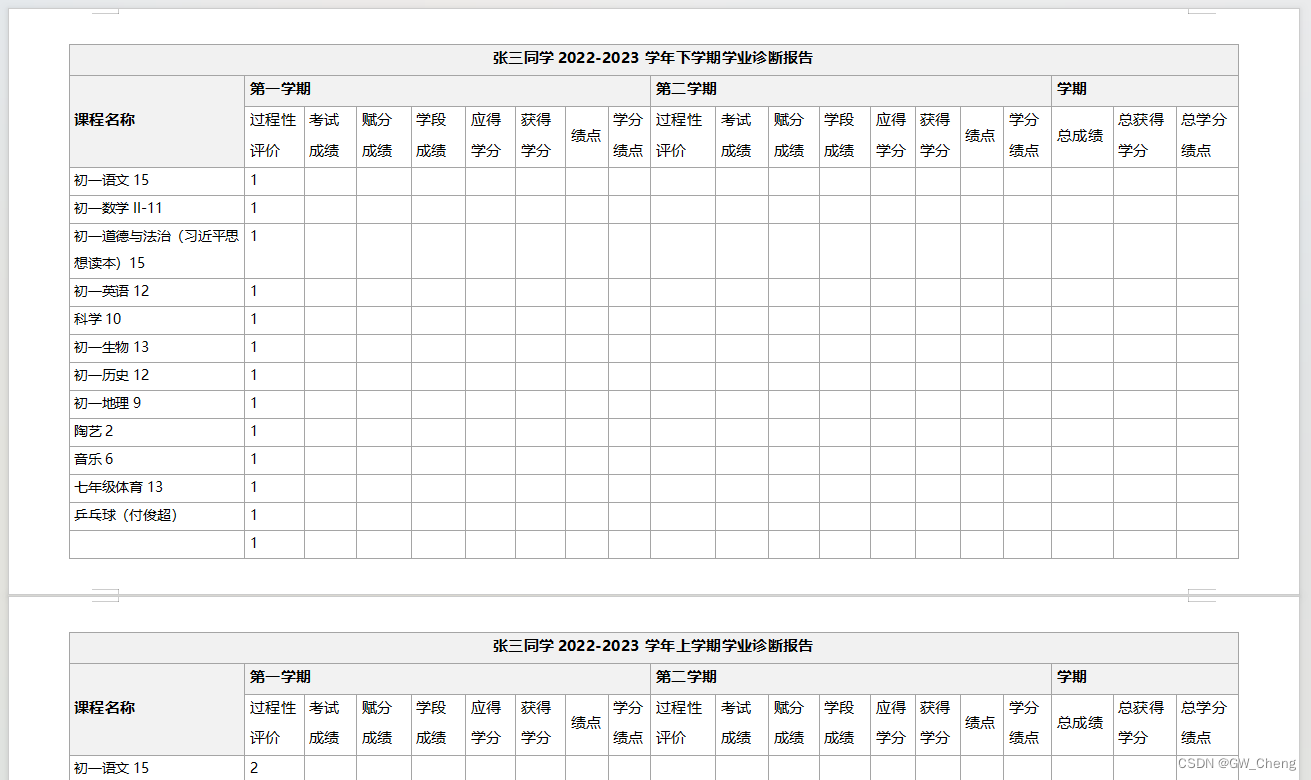The image size is (1311, 780).
Task: Select the 初一地理 9 course name
Action: coord(107,403)
